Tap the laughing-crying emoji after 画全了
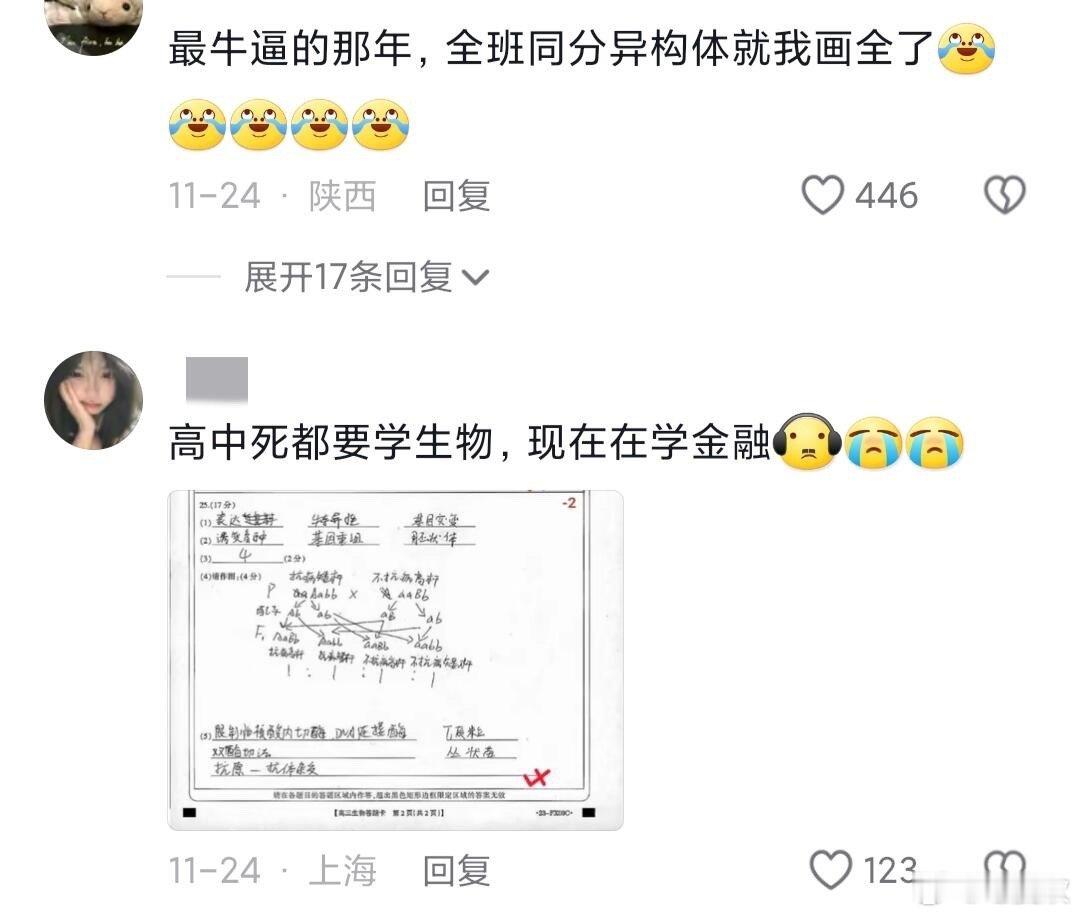 point(966,48)
